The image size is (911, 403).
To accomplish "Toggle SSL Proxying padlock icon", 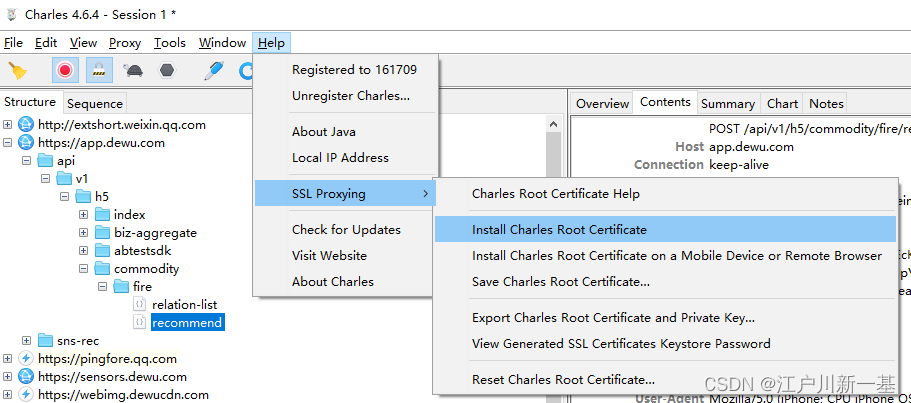I will click(x=99, y=71).
